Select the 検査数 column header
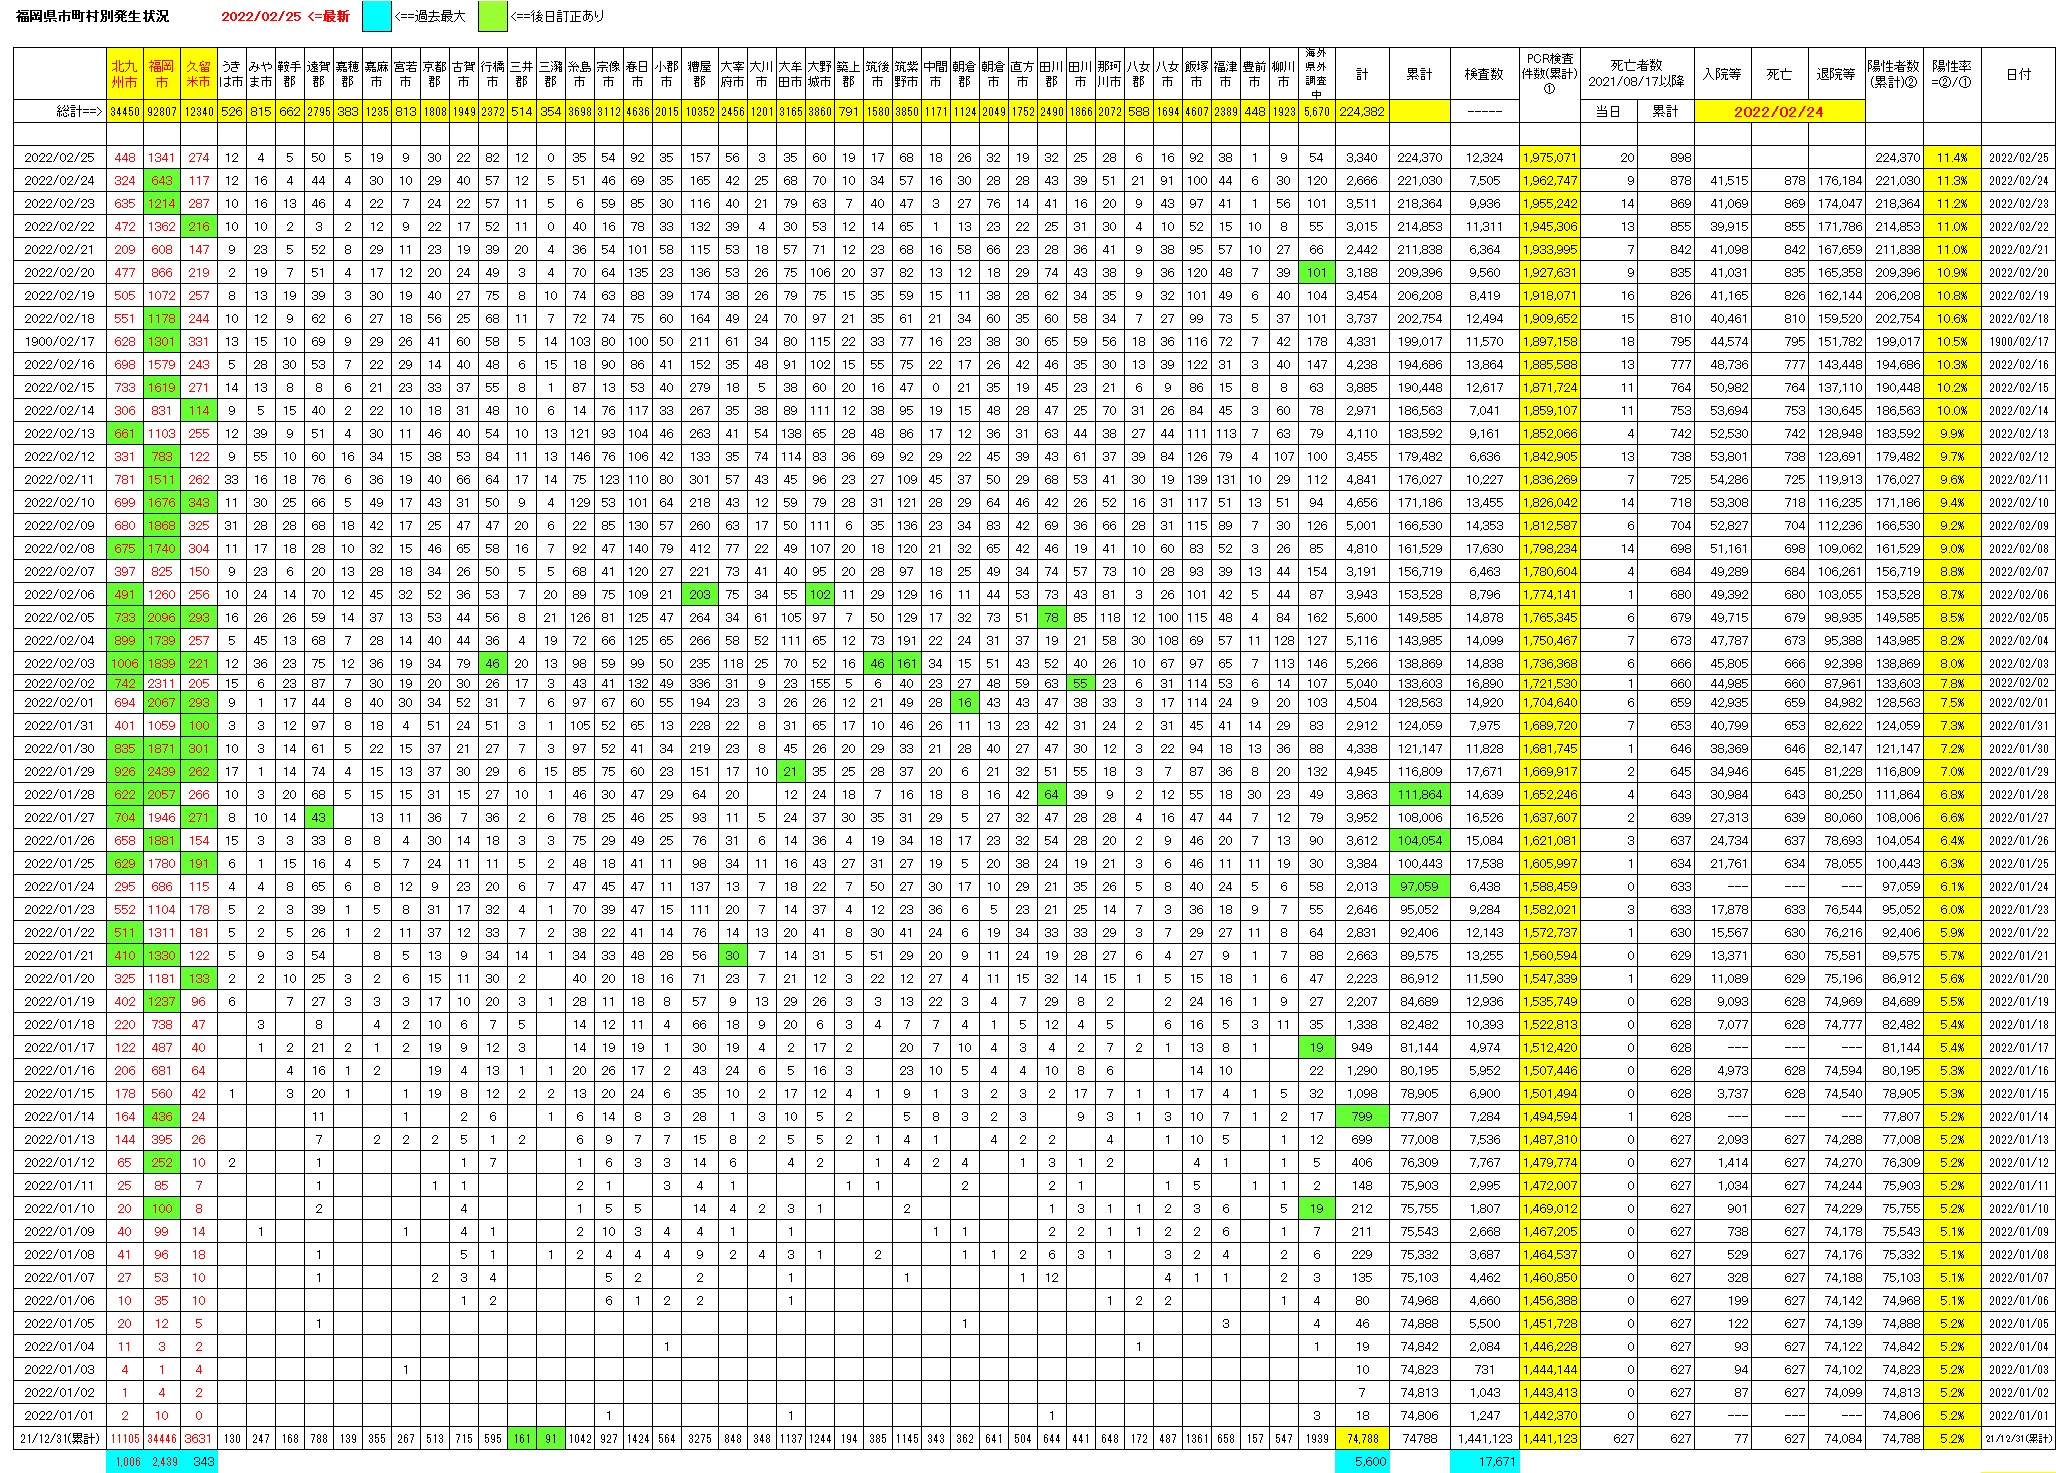The width and height of the screenshot is (2056, 1473). pyautogui.click(x=1483, y=74)
